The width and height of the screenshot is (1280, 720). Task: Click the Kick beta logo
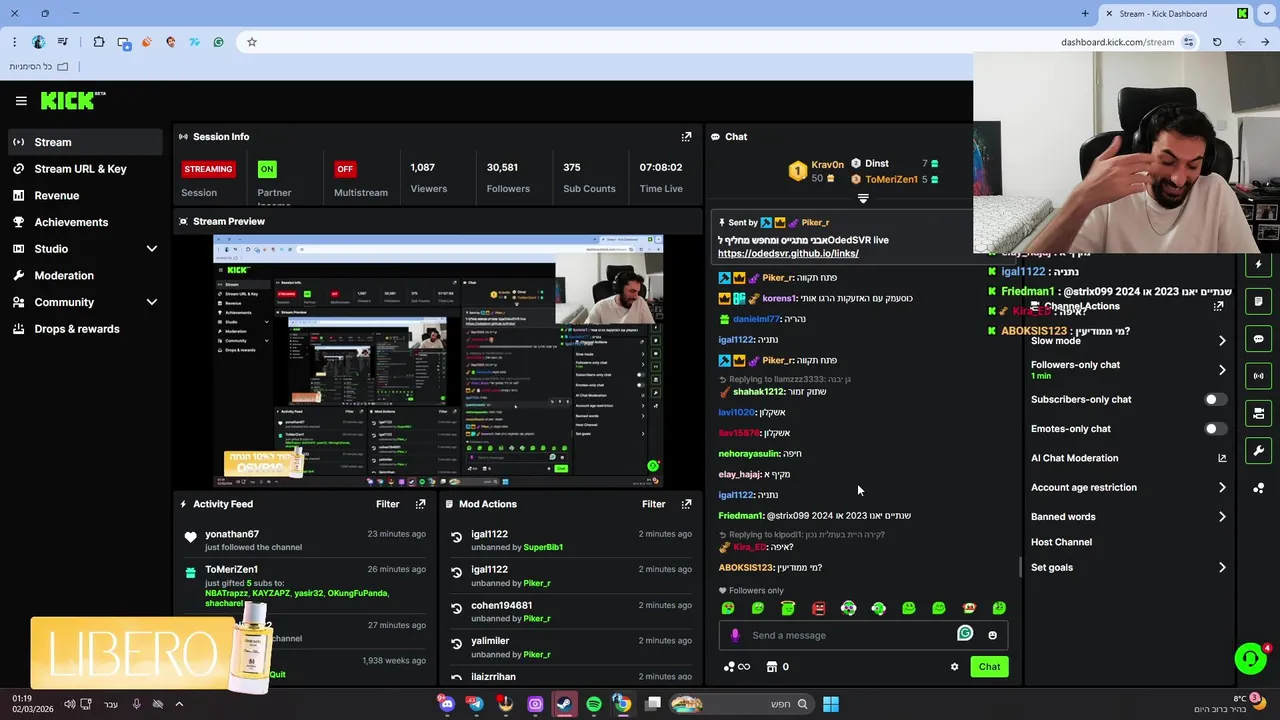(x=73, y=100)
